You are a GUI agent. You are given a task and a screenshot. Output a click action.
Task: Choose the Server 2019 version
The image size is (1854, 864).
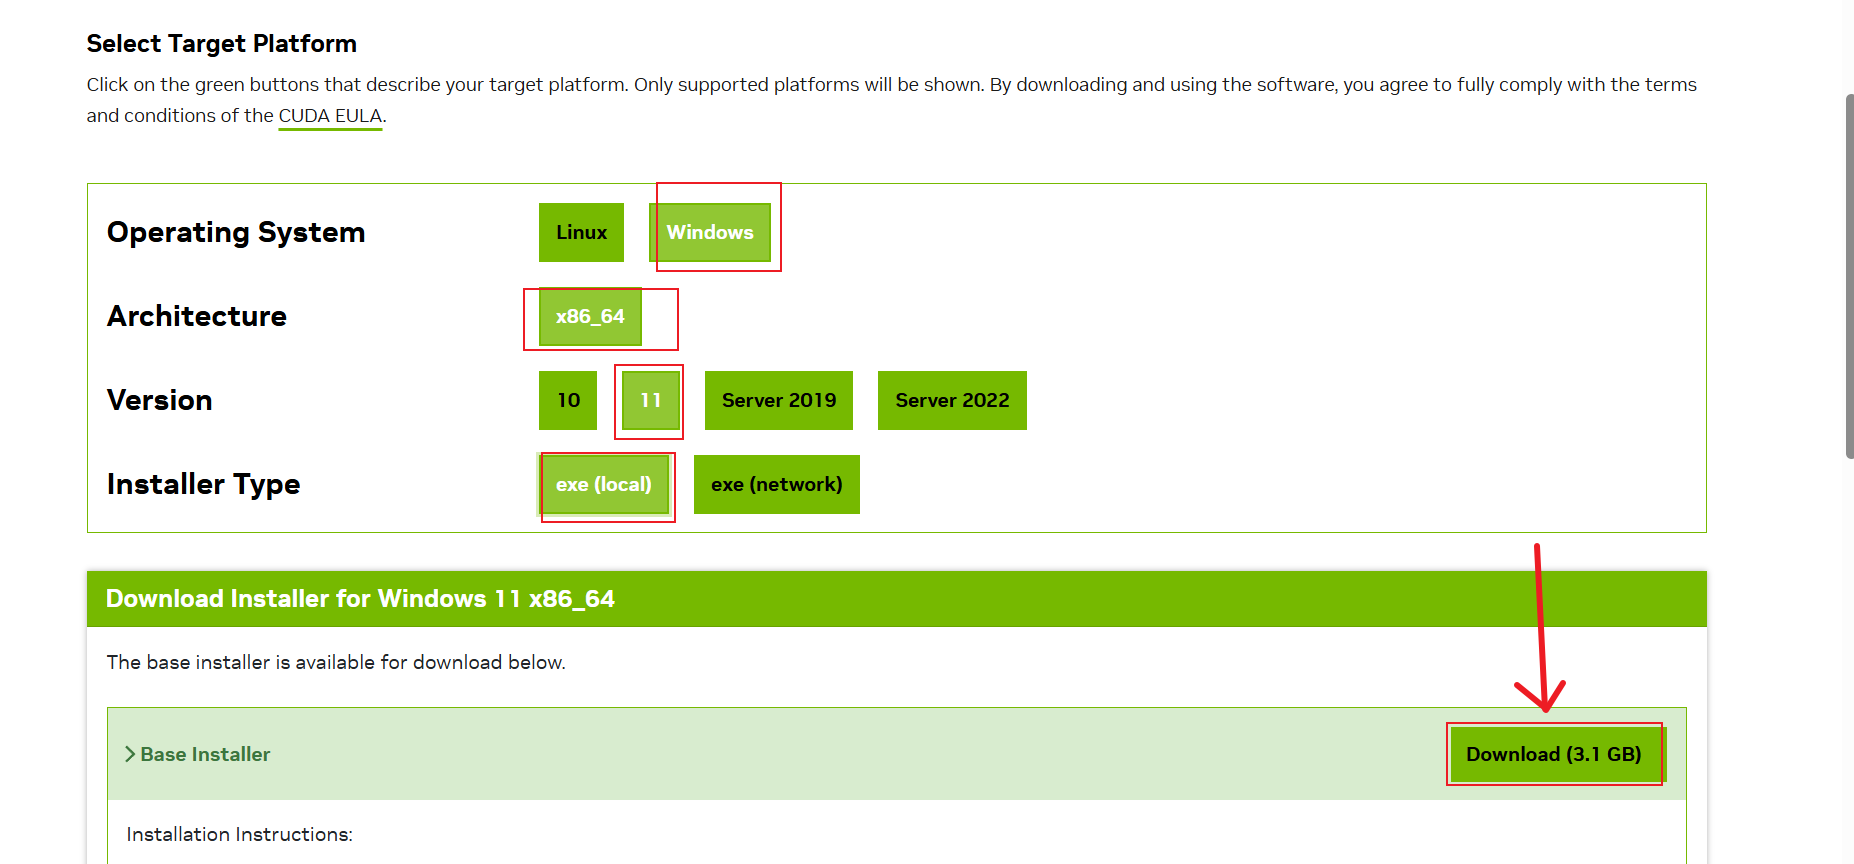(x=779, y=400)
